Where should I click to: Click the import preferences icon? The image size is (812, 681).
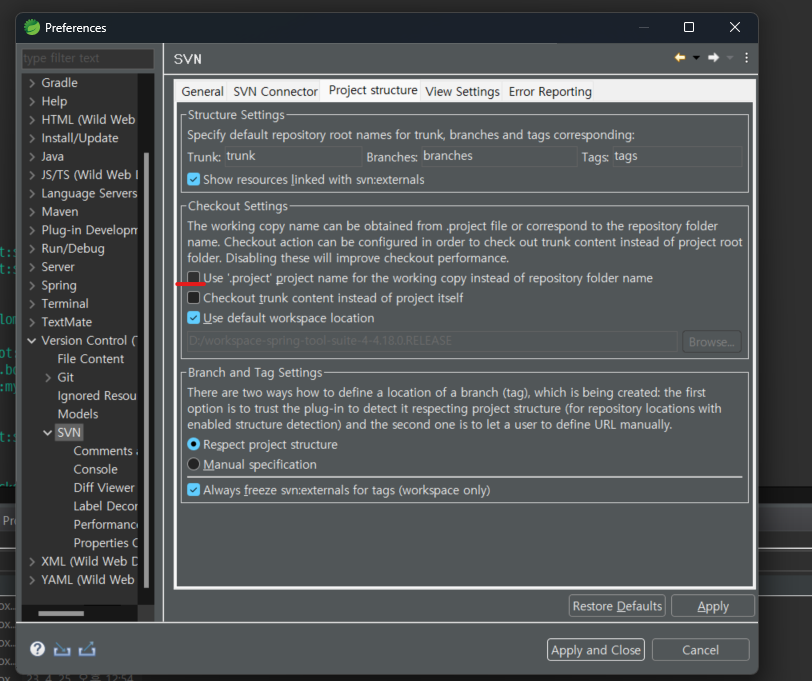coord(62,648)
